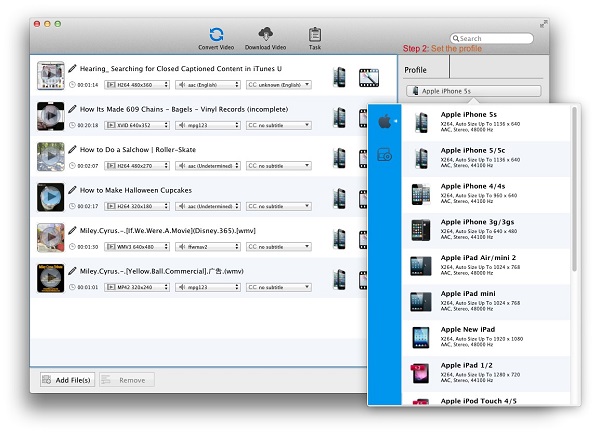Open aac (English) audio track dropdown
600x434 pixels.
pyautogui.click(x=208, y=85)
